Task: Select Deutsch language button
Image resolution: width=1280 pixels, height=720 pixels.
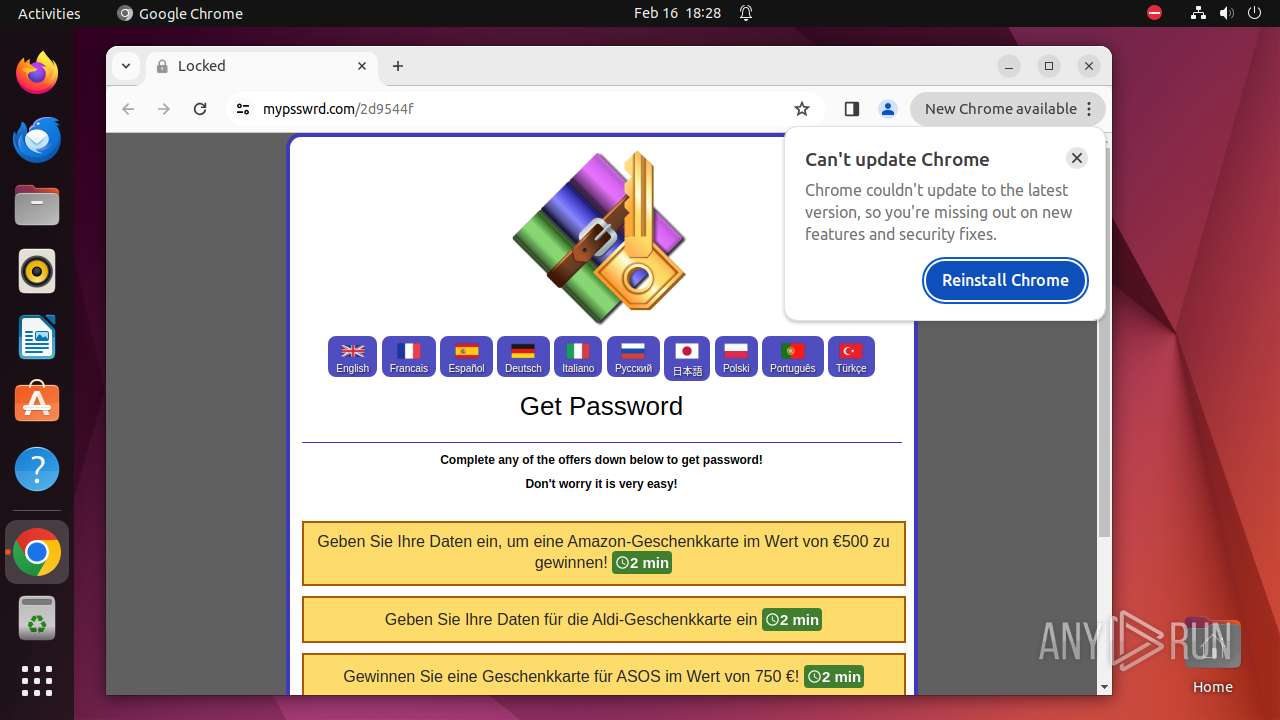Action: click(x=523, y=357)
